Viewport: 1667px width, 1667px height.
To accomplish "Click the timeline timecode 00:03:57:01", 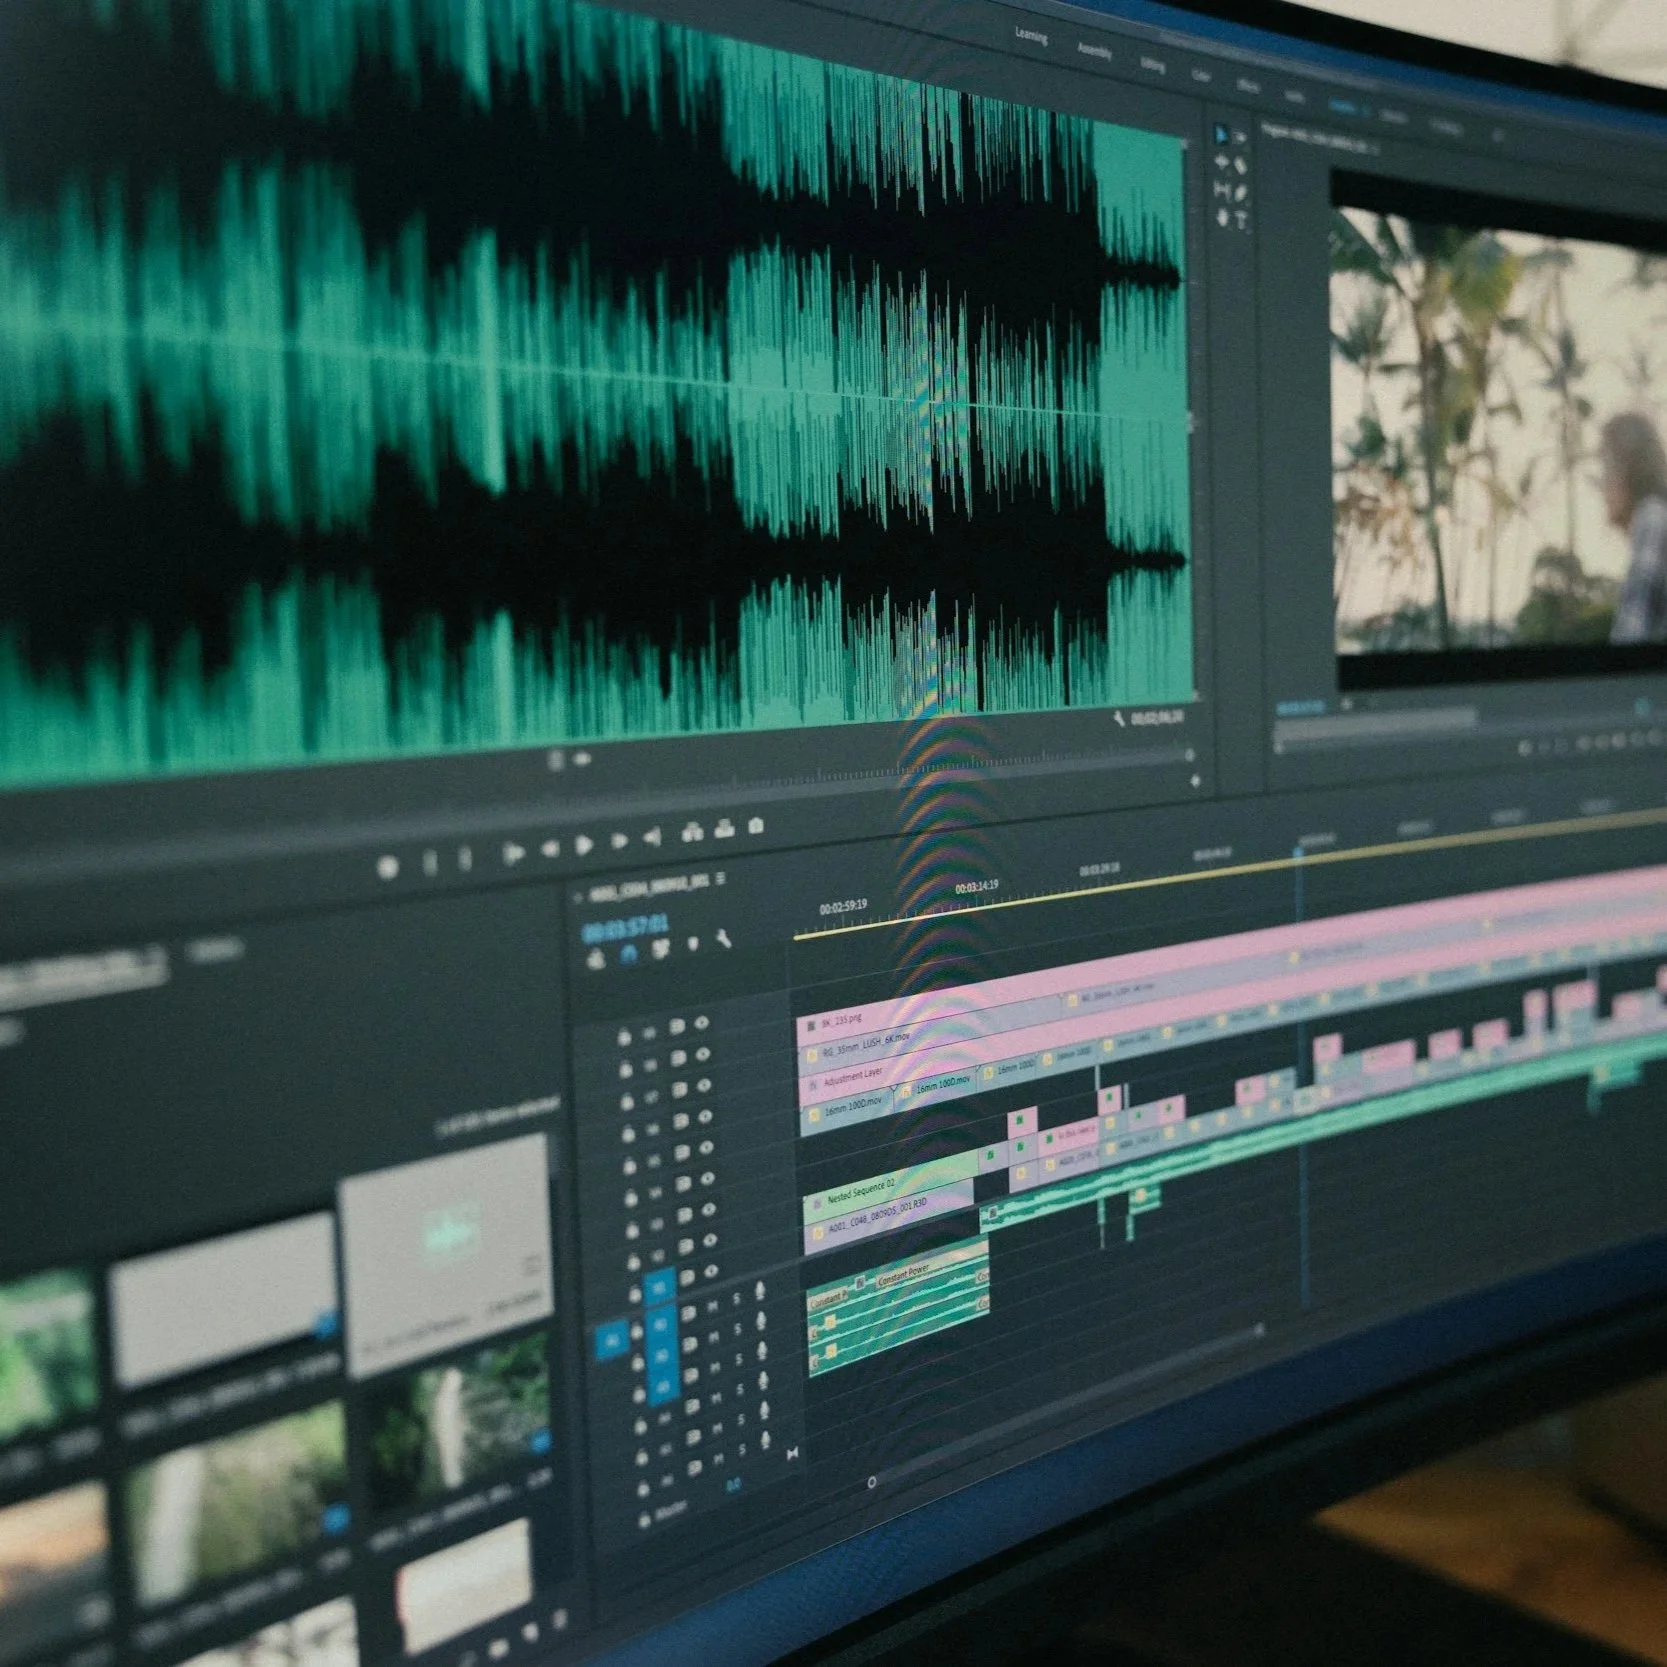I will (625, 928).
